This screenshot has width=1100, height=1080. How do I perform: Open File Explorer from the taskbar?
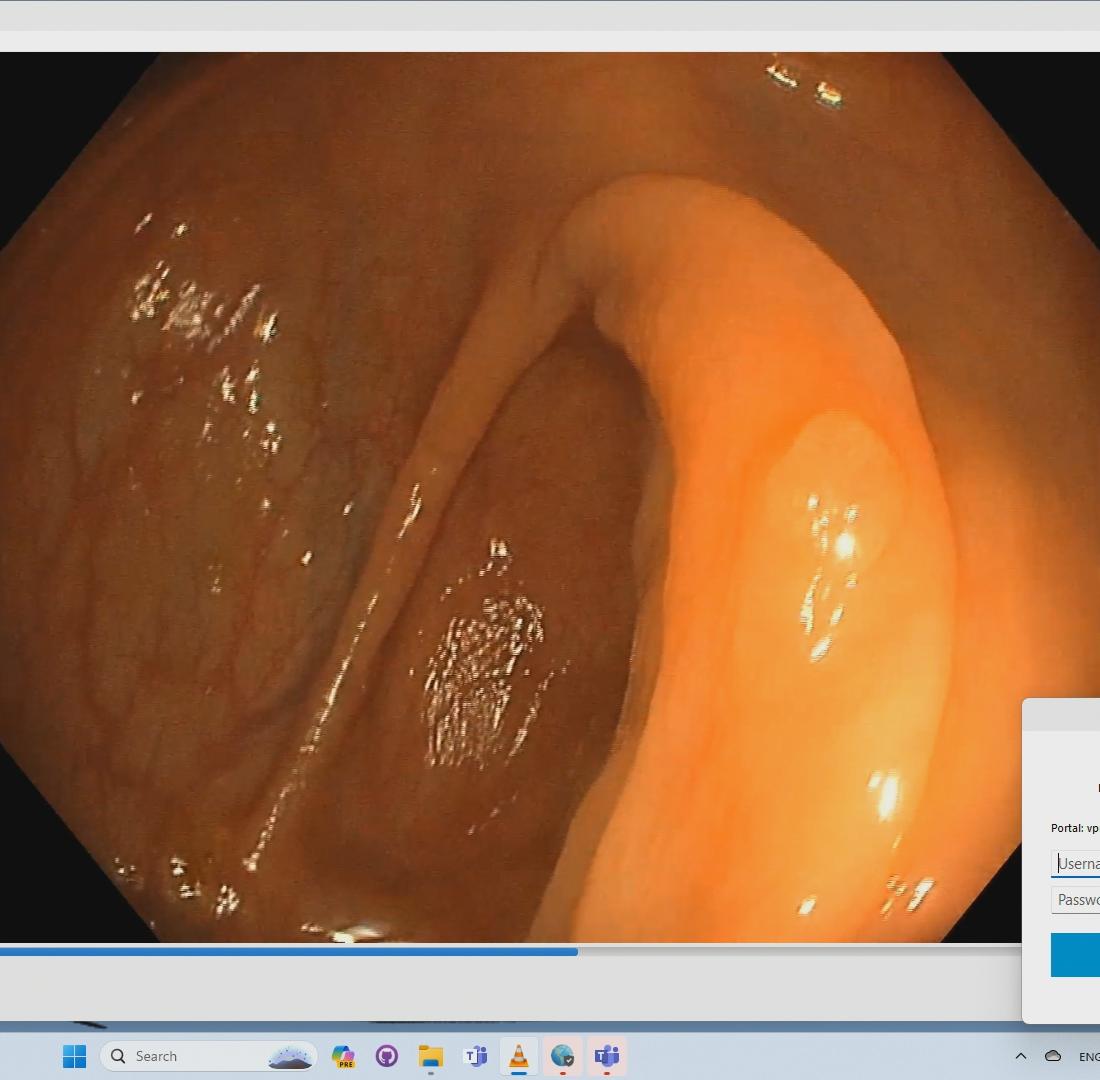(431, 1056)
